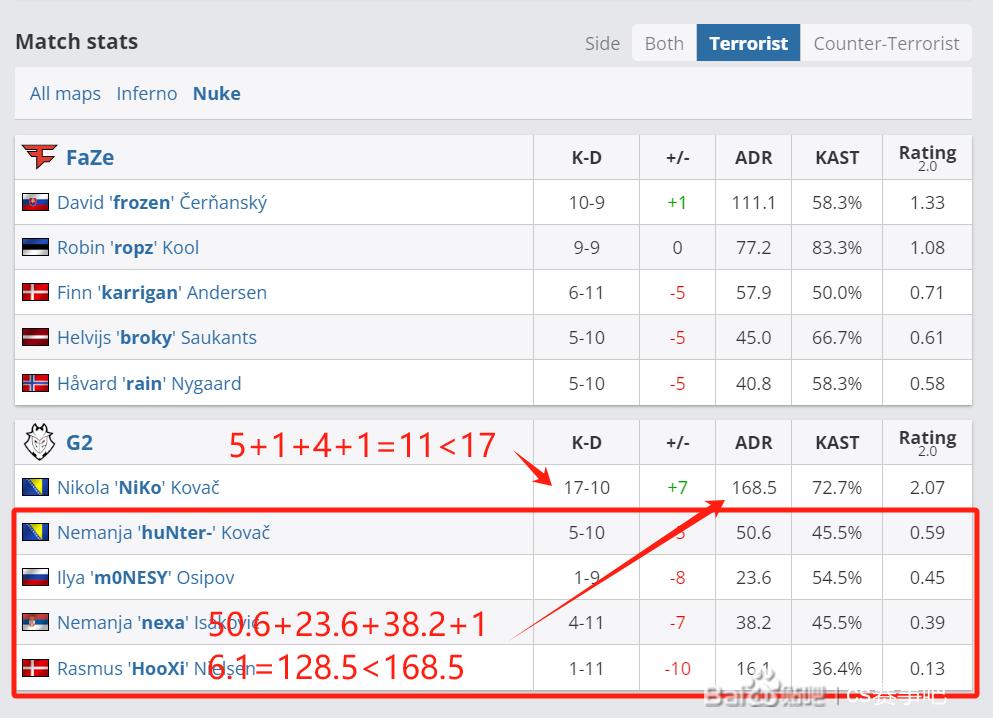Image resolution: width=993 pixels, height=718 pixels.
Task: Switch to Nuke map stats
Action: [x=217, y=94]
